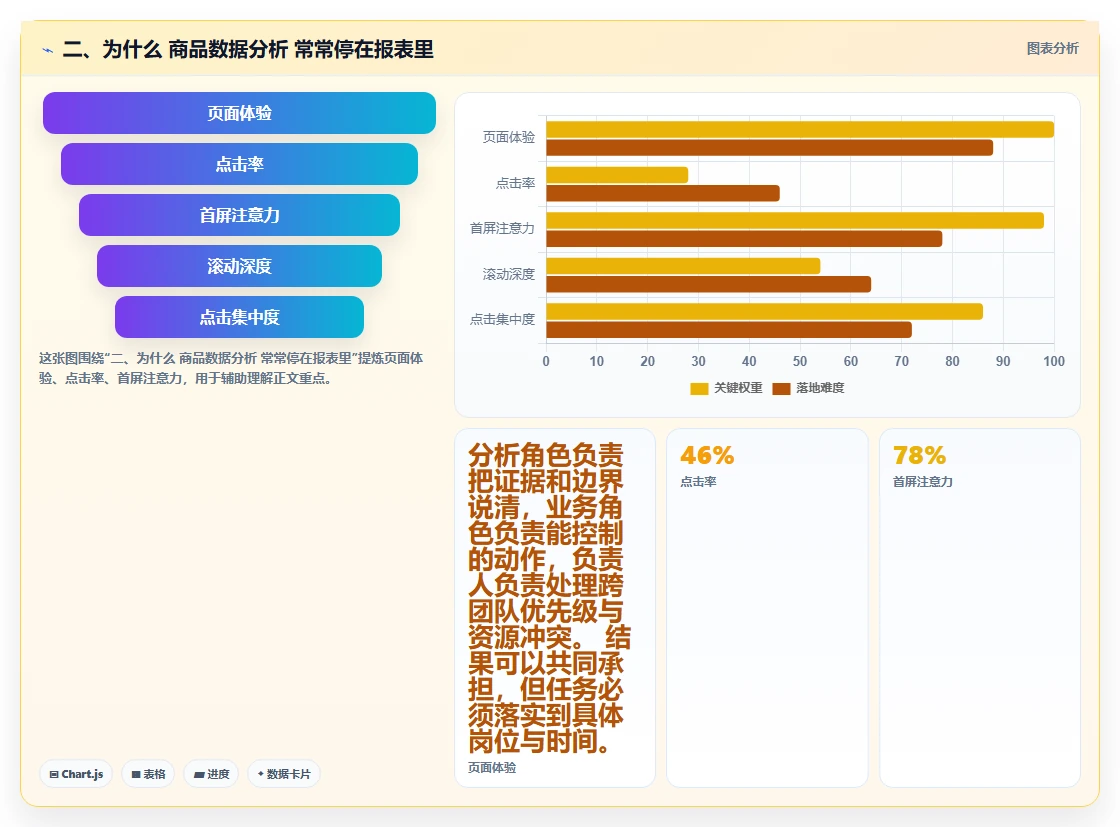Click the 进度 tag chip
Viewport: 1120px width, 827px height.
[211, 774]
